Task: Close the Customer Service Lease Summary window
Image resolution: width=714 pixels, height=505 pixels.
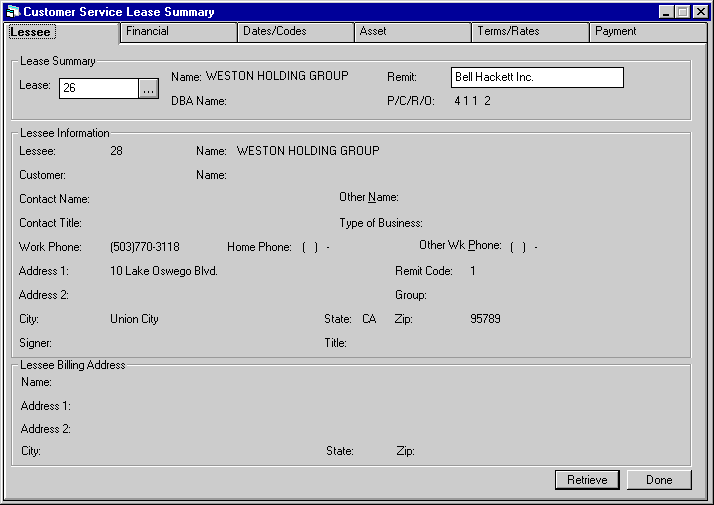Action: click(700, 11)
